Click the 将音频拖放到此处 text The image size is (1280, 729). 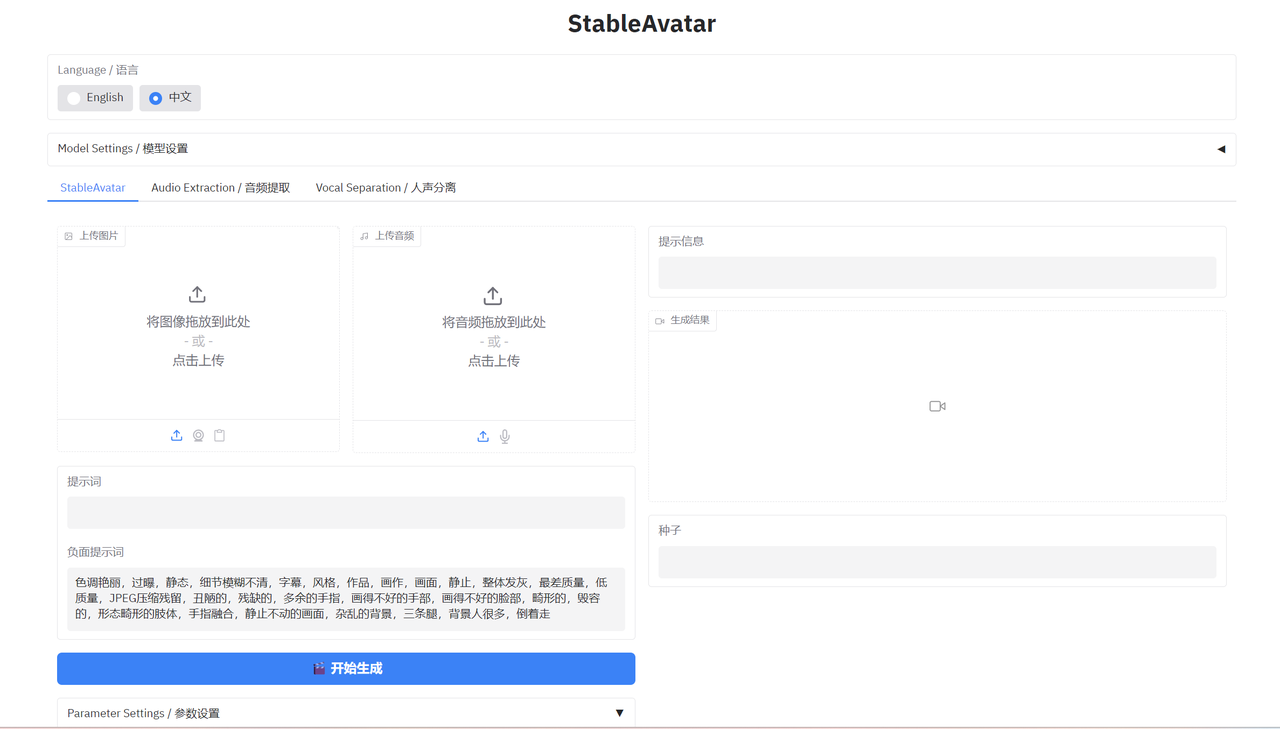(x=494, y=322)
